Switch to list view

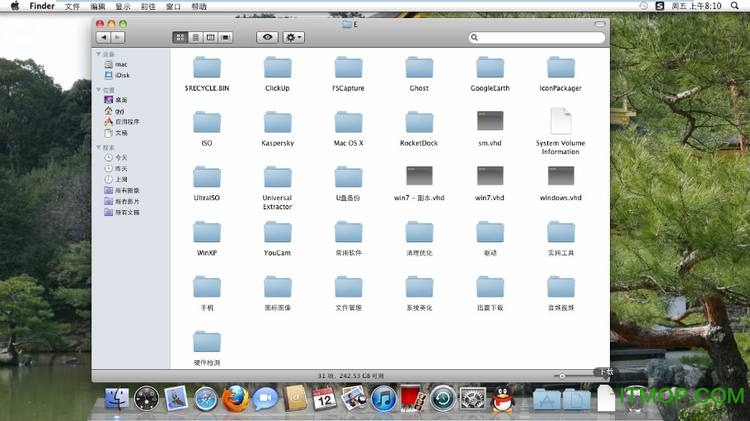coord(195,37)
